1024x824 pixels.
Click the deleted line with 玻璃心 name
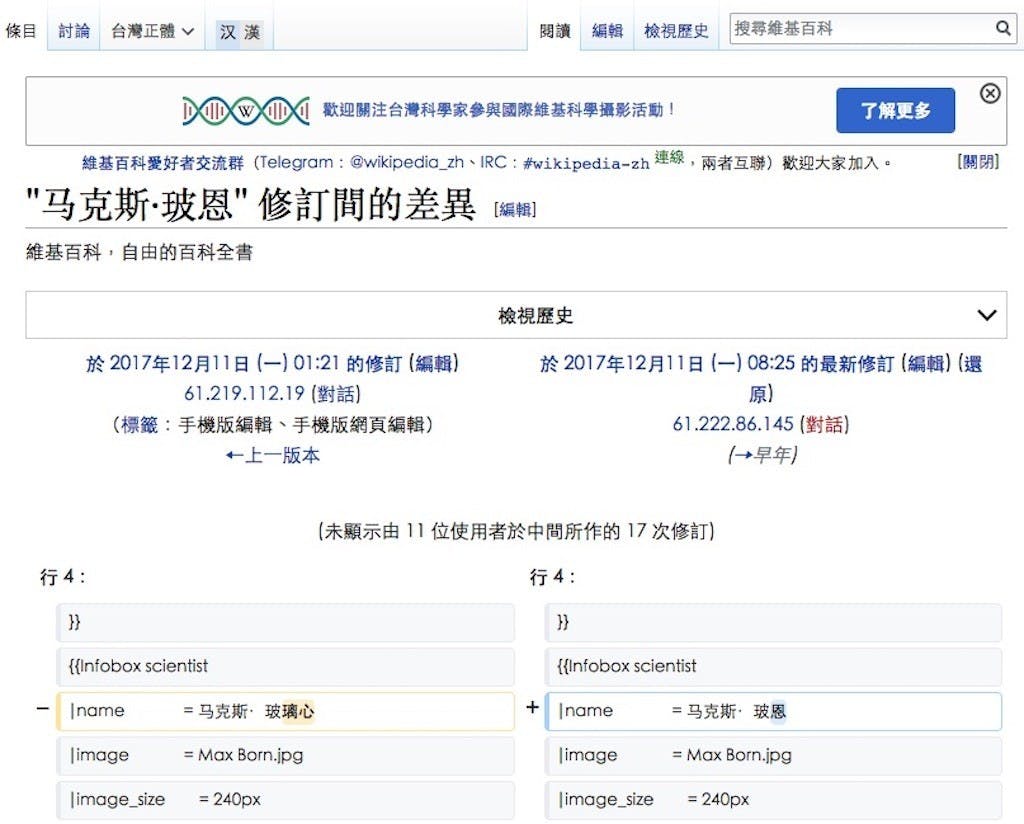pyautogui.click(x=285, y=711)
